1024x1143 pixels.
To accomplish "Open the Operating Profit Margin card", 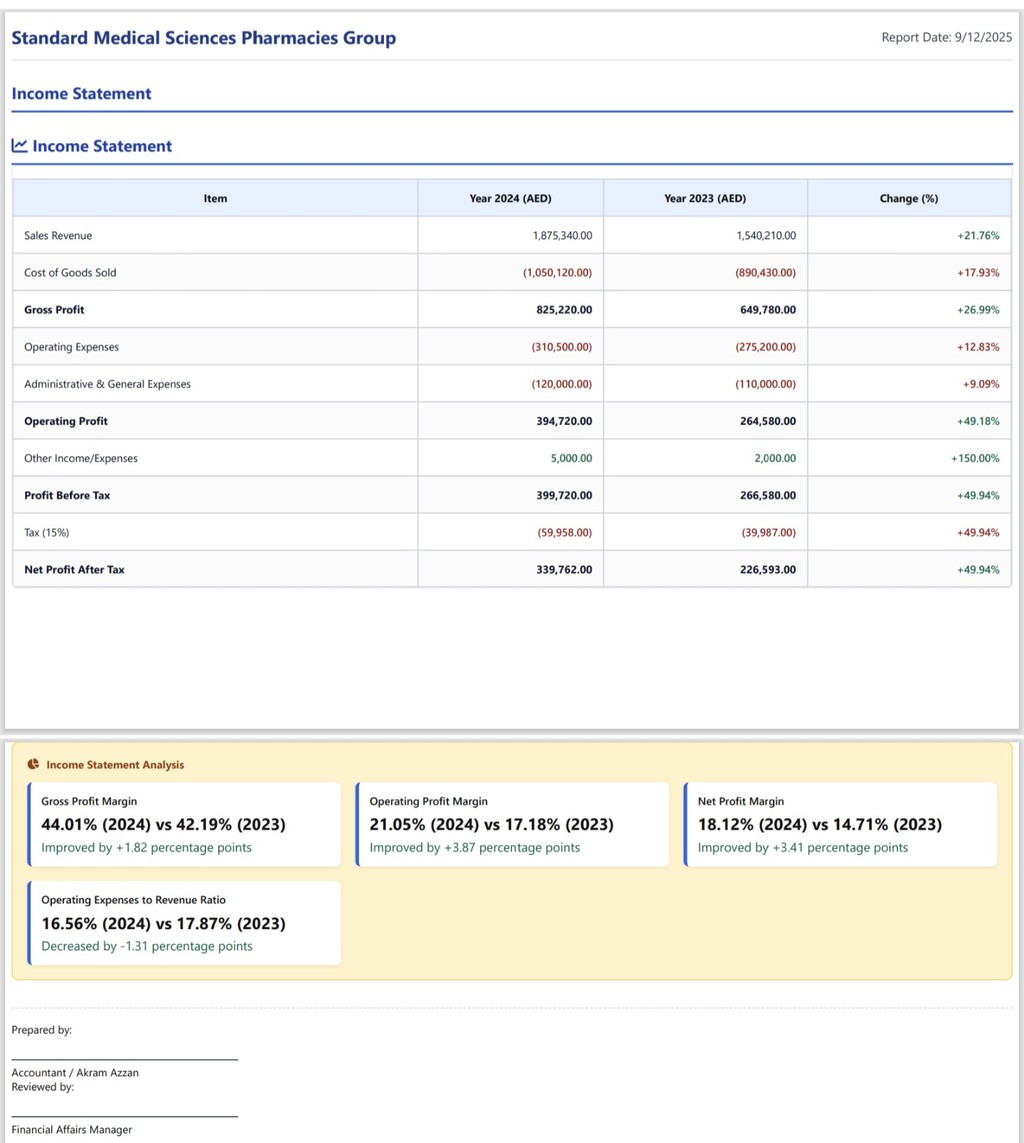I will point(512,824).
